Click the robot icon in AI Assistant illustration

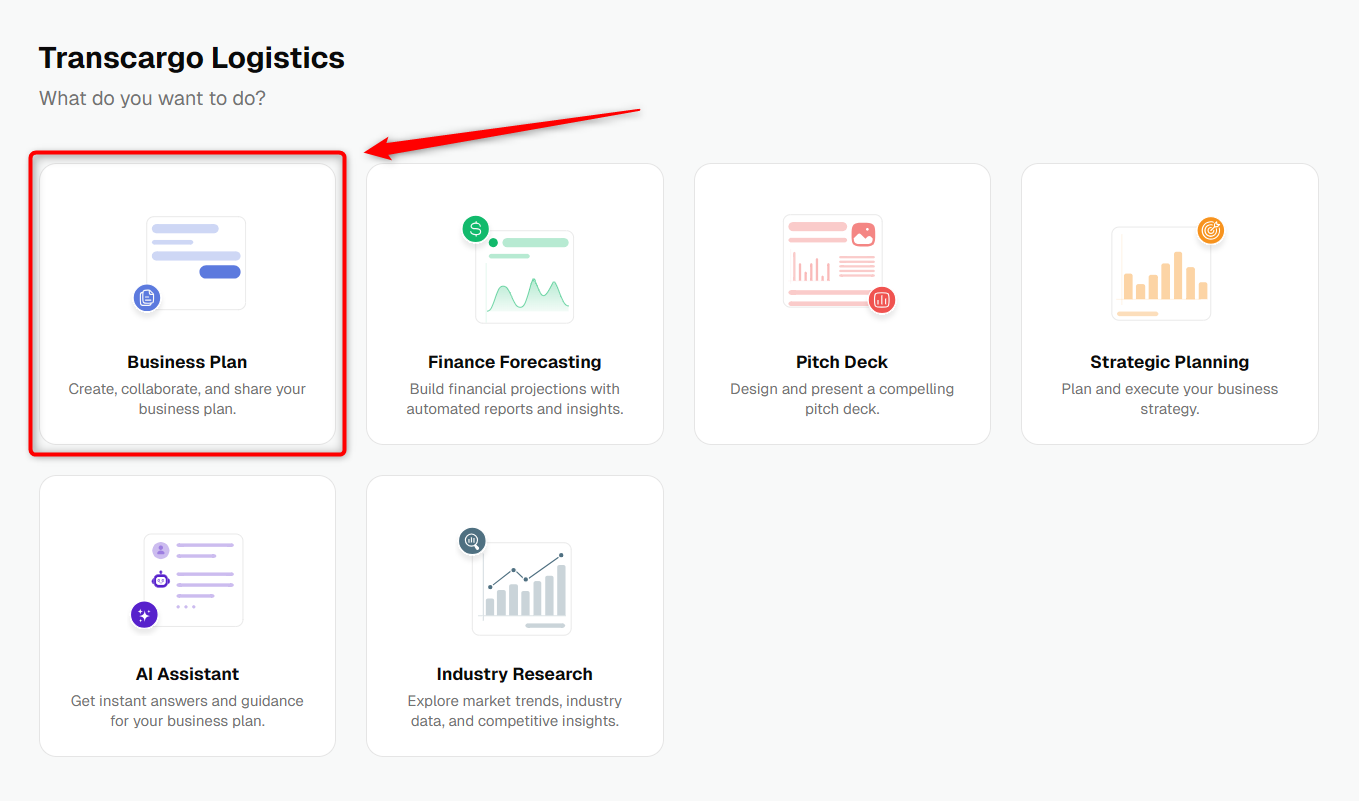click(161, 579)
